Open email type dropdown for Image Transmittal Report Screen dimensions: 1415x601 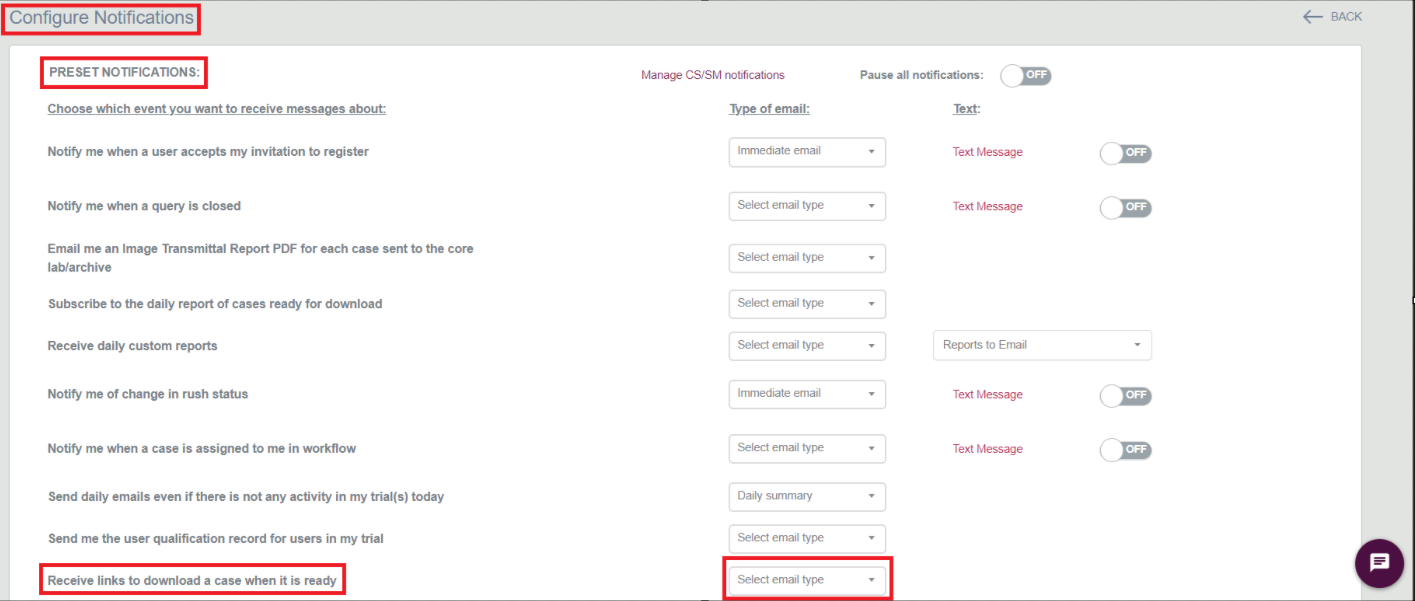[806, 257]
